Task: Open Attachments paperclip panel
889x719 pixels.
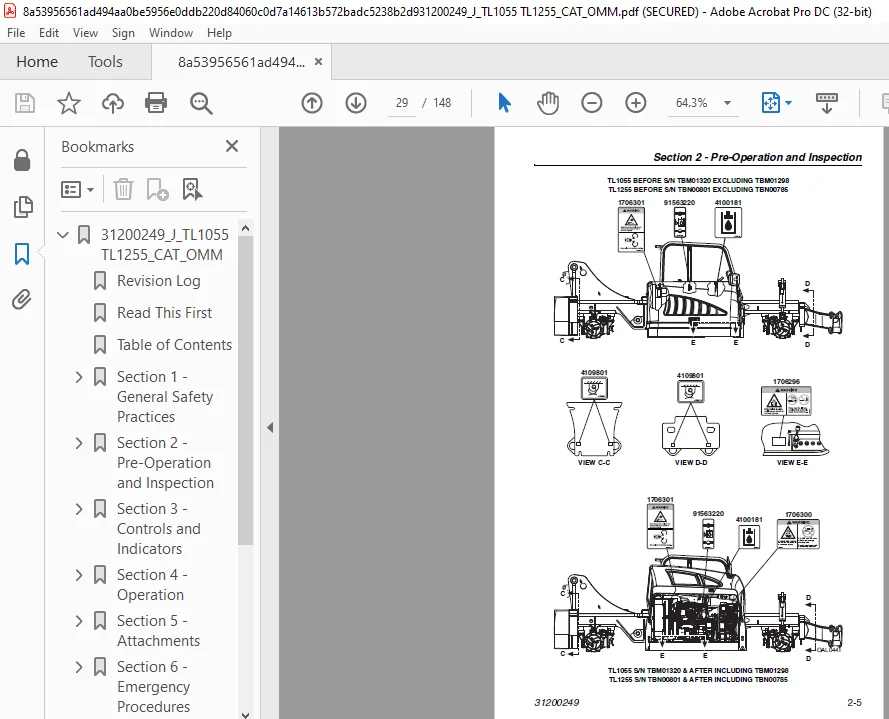Action: [x=22, y=299]
